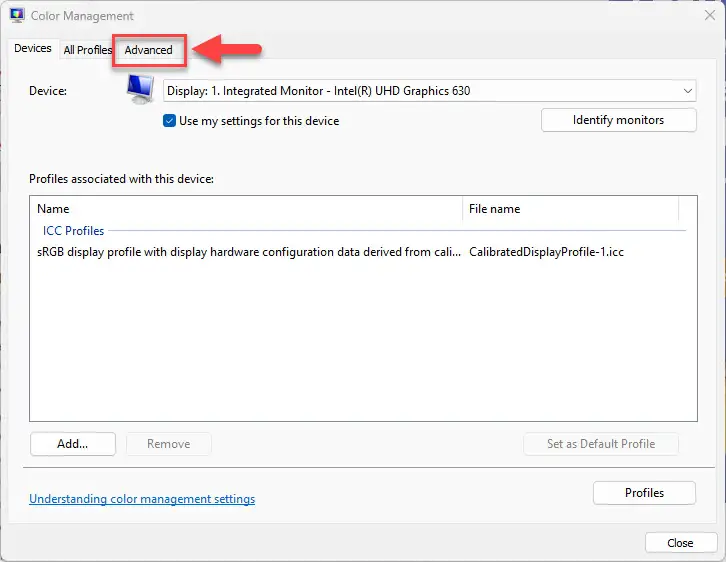726x562 pixels.
Task: Close the dialog with the Close button
Action: [x=681, y=543]
